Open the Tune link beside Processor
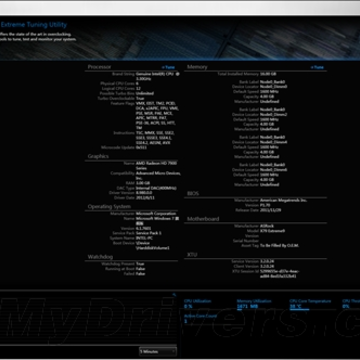This screenshot has height=360, width=360. 168,67
